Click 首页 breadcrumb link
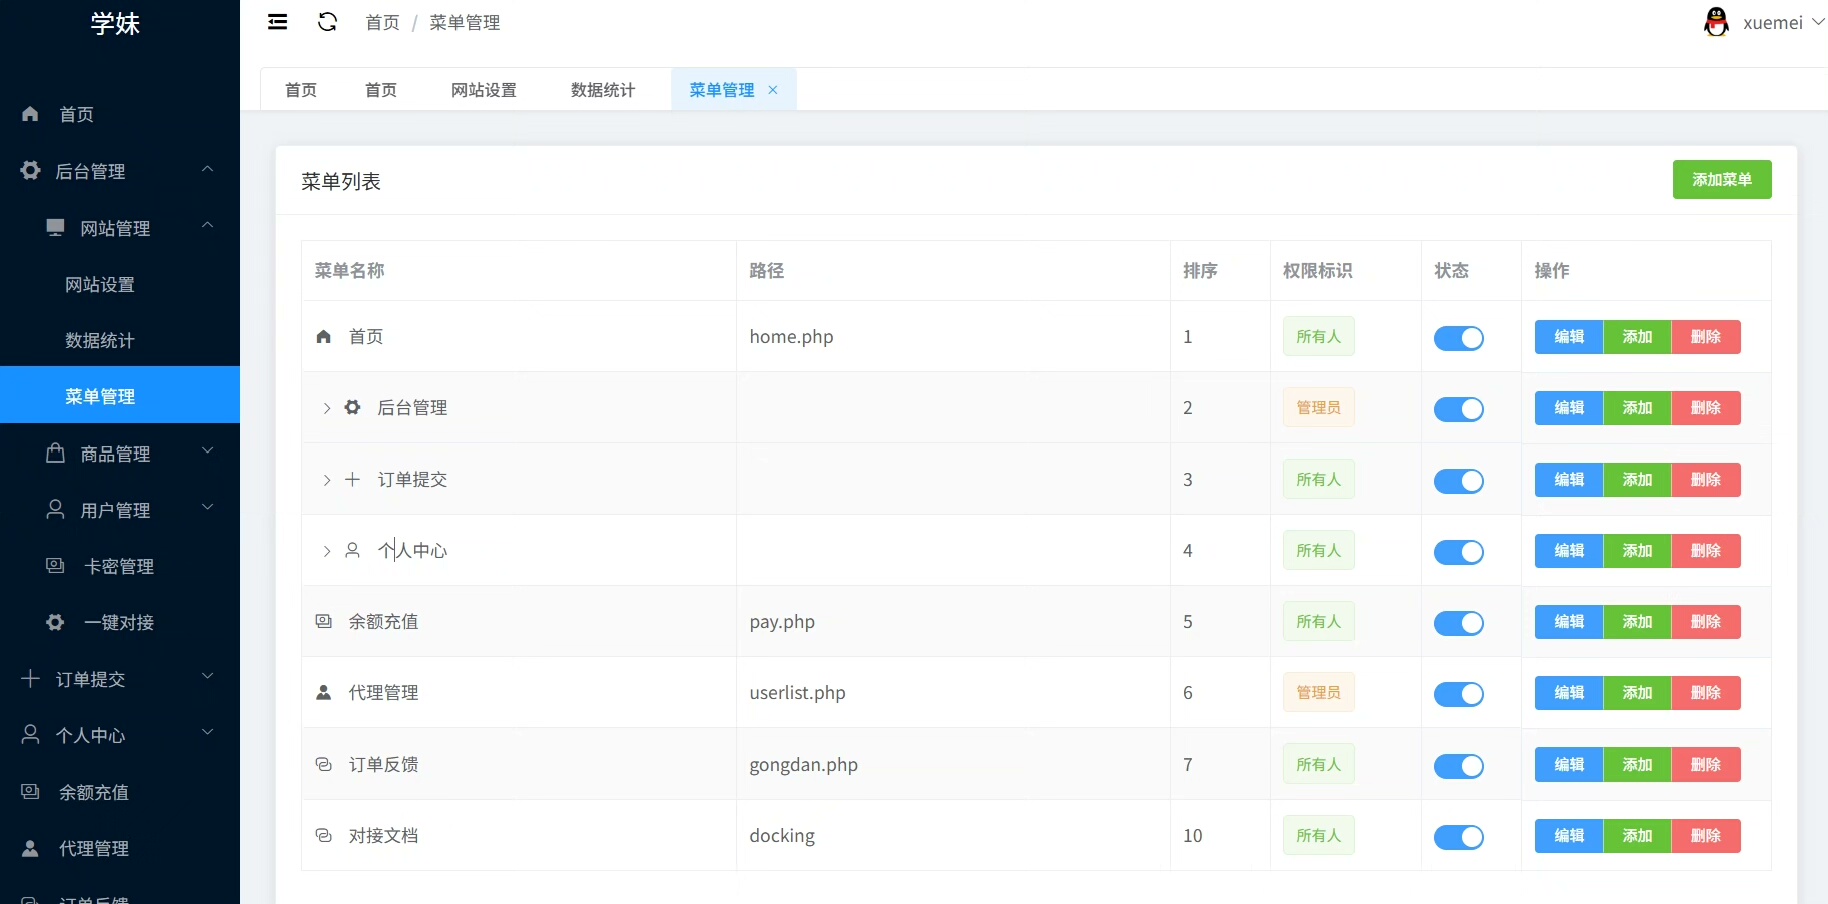Viewport: 1828px width, 904px height. [x=382, y=22]
